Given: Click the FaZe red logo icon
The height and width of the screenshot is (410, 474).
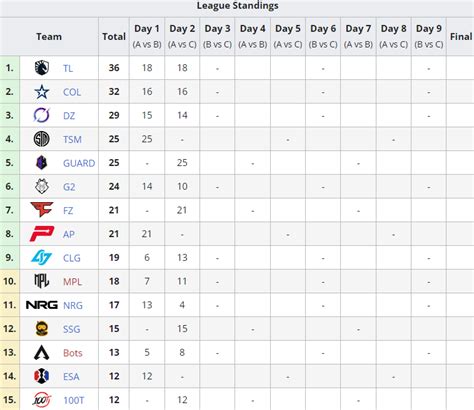Looking at the screenshot, I should (x=42, y=210).
